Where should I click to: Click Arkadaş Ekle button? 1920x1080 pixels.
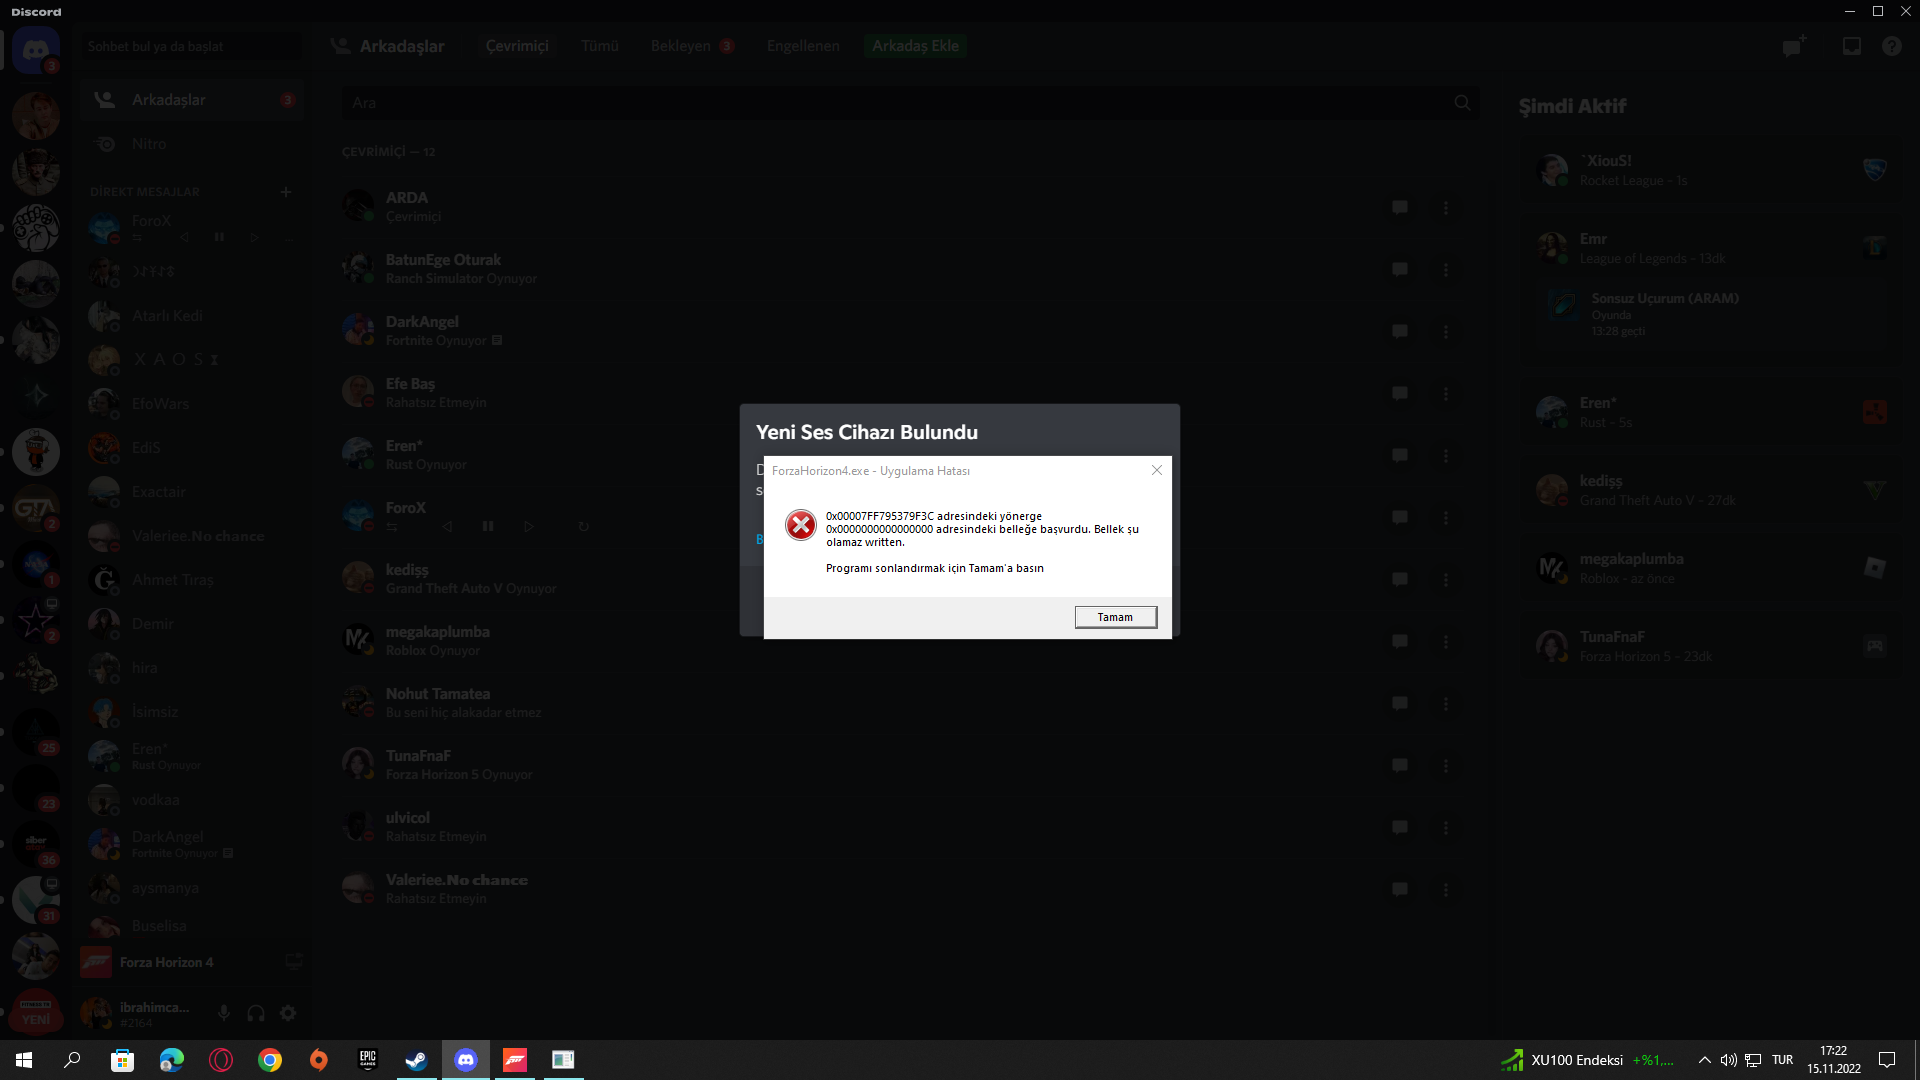(915, 46)
